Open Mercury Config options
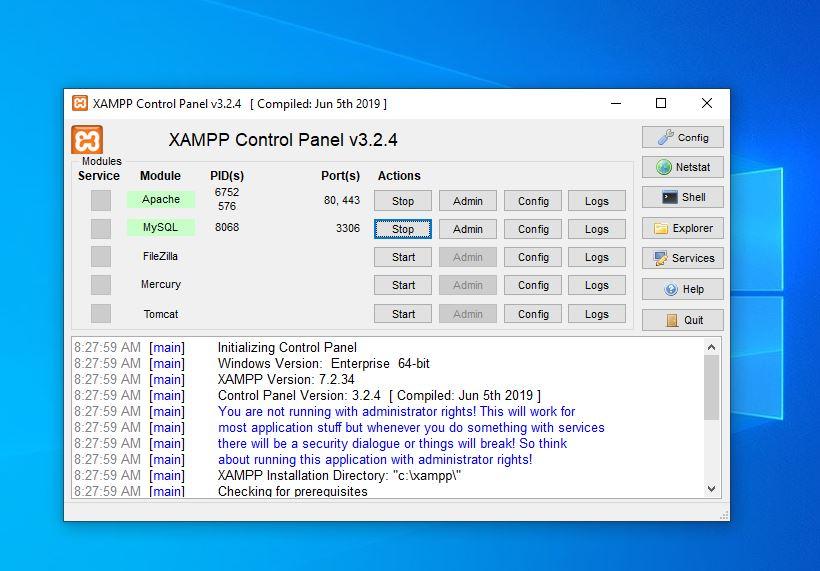This screenshot has height=571, width=820. click(x=533, y=286)
